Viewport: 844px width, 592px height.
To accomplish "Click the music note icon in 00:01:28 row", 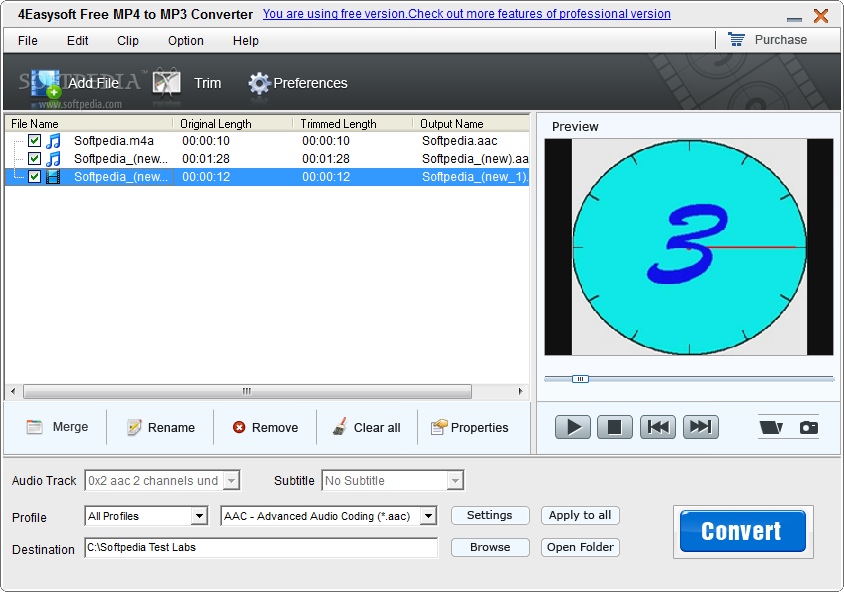I will [x=53, y=159].
